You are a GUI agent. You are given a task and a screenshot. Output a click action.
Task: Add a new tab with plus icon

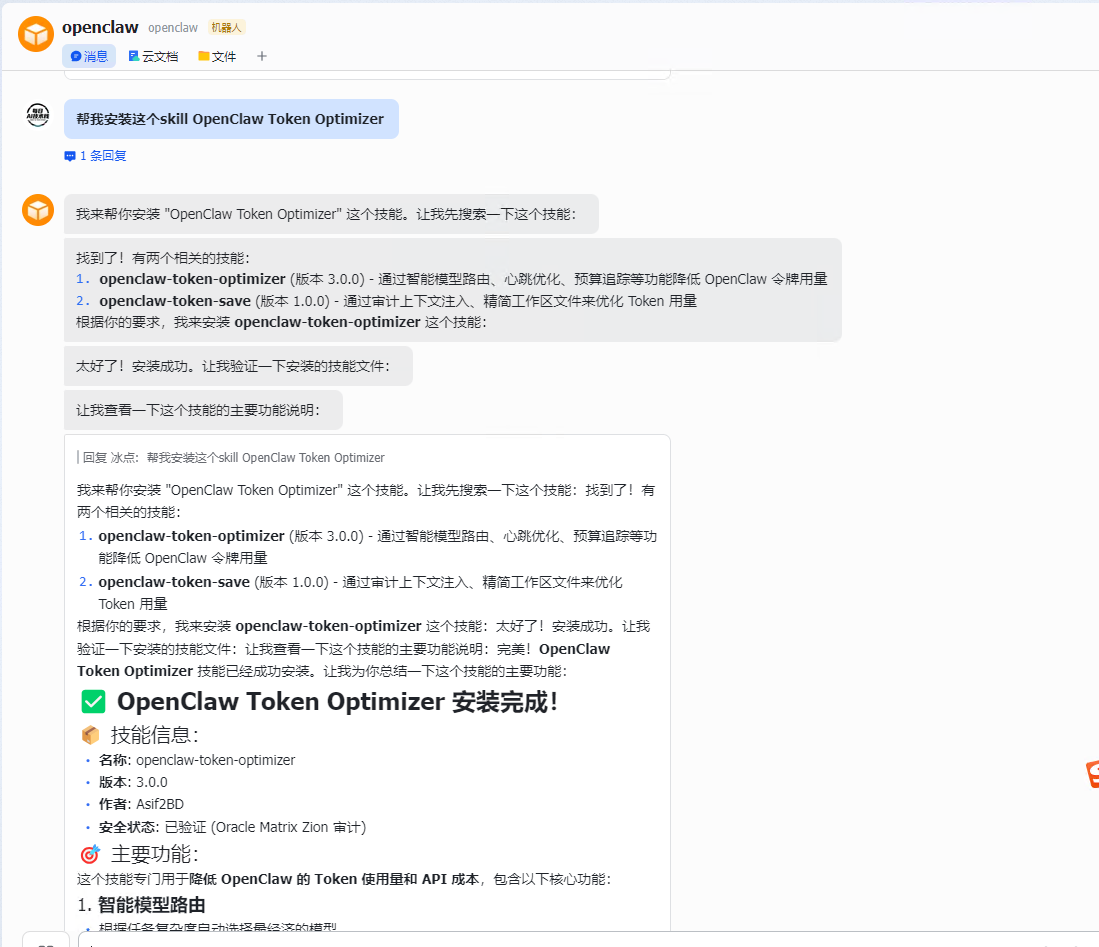click(x=261, y=56)
